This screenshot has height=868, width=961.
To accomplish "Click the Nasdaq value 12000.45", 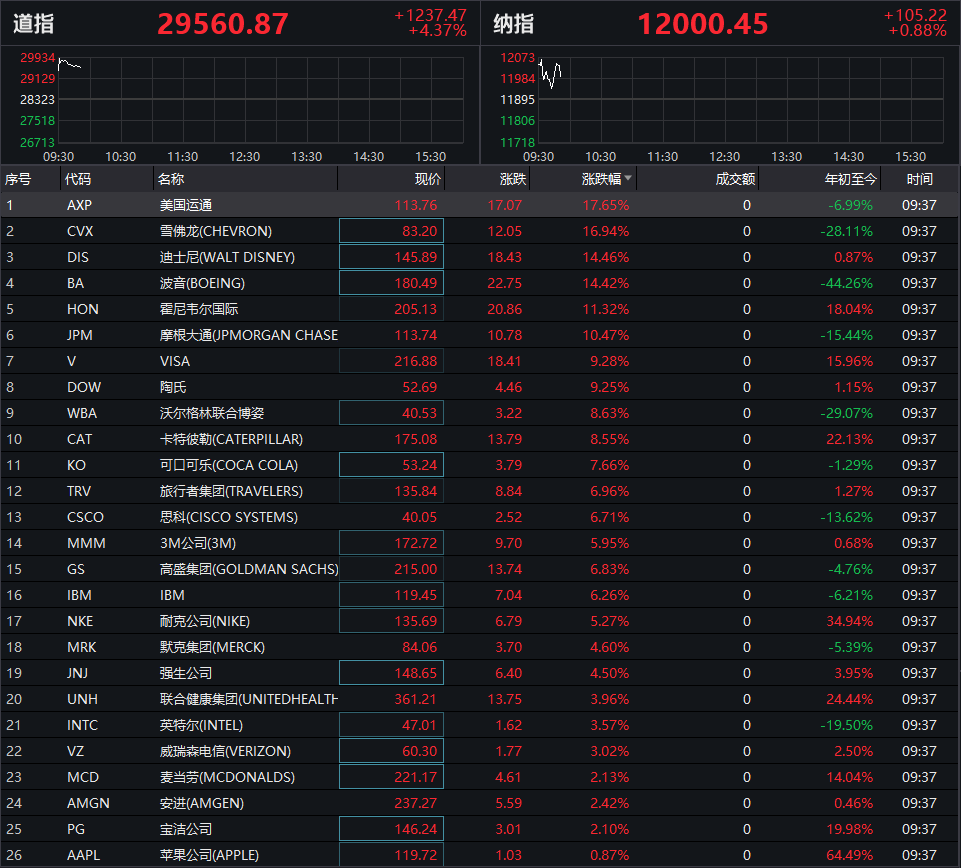I will (702, 24).
